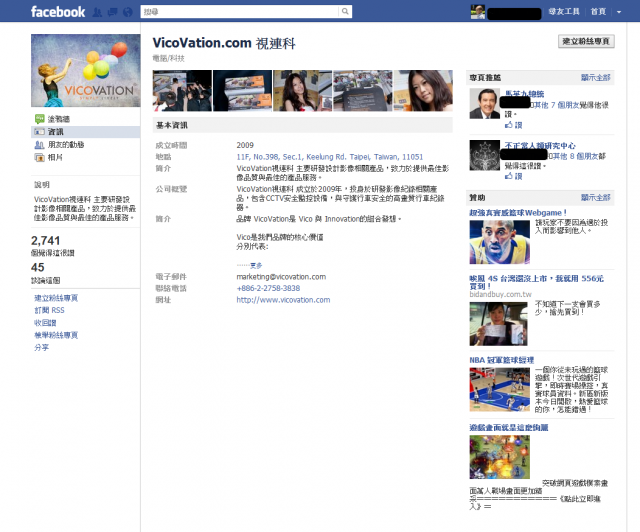Viewport: 640px width, 532px height.
Task: Click the photos icon in sidebar
Action: pos(40,157)
